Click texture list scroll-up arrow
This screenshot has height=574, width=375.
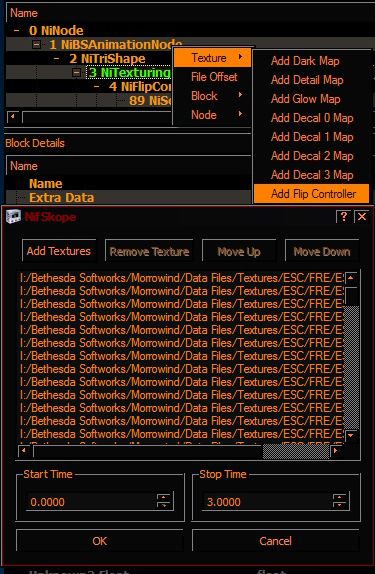(x=351, y=278)
